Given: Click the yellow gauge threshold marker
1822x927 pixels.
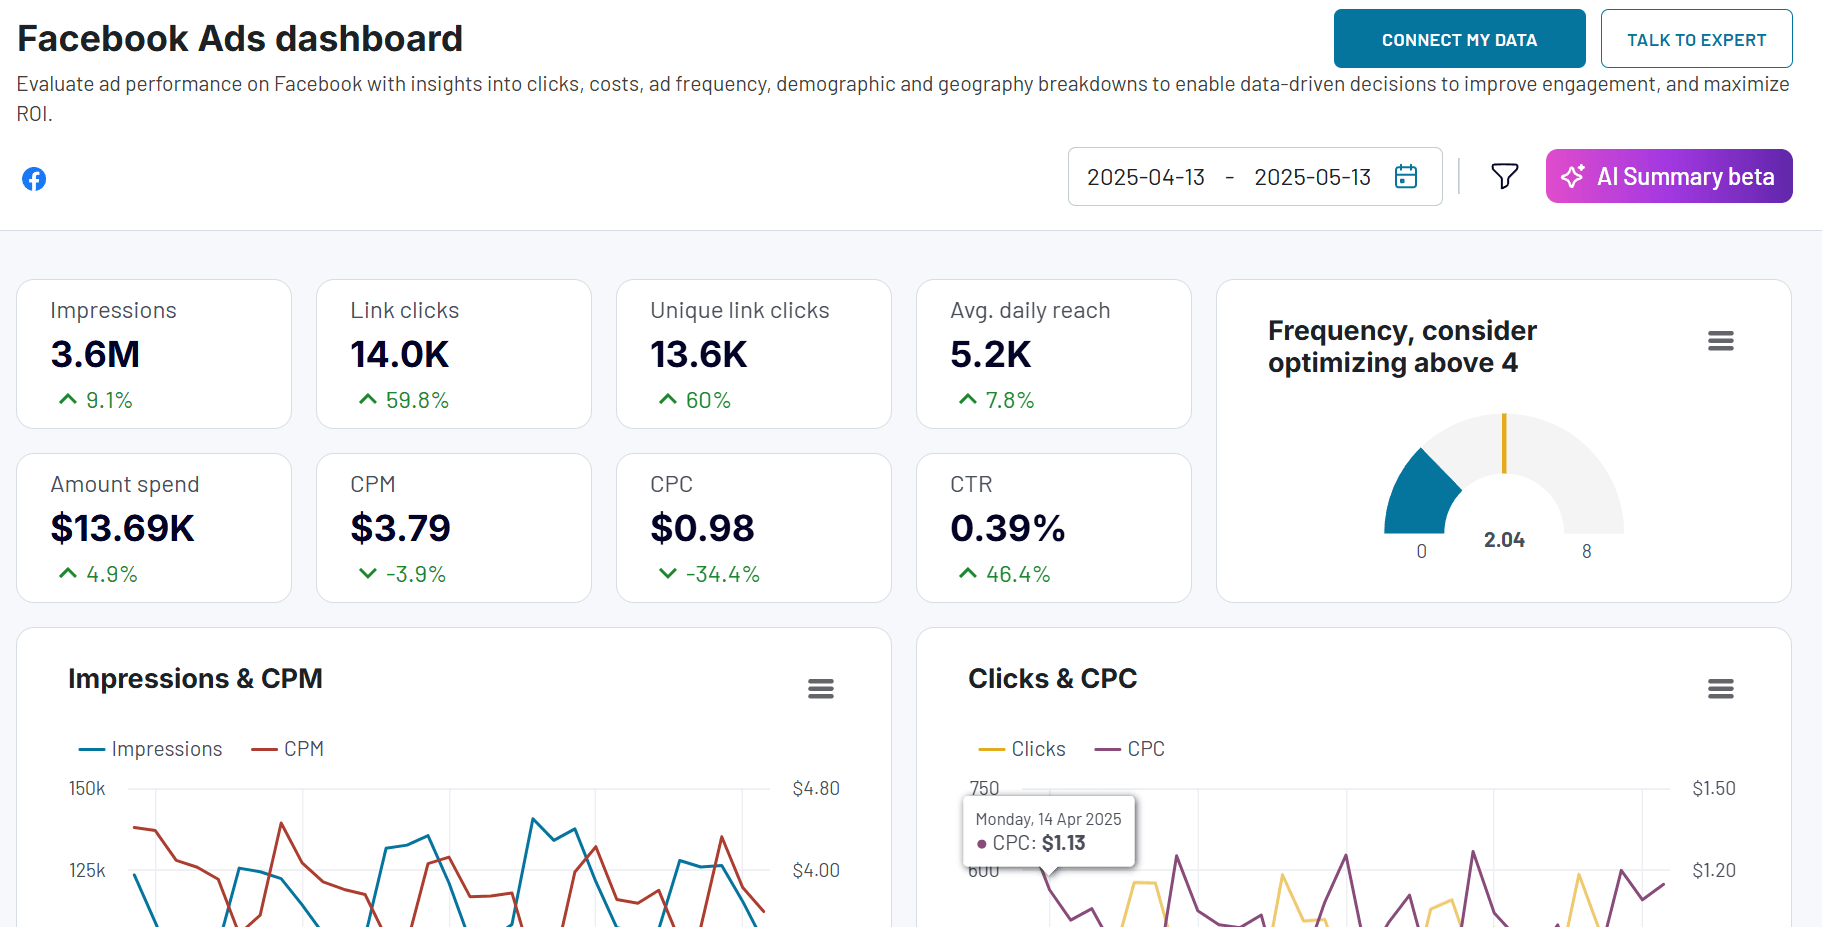Looking at the screenshot, I should 1504,443.
